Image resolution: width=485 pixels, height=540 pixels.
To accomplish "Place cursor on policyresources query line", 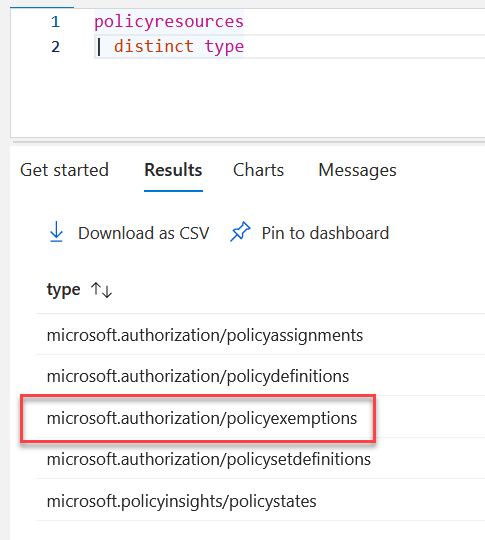I will pyautogui.click(x=169, y=22).
